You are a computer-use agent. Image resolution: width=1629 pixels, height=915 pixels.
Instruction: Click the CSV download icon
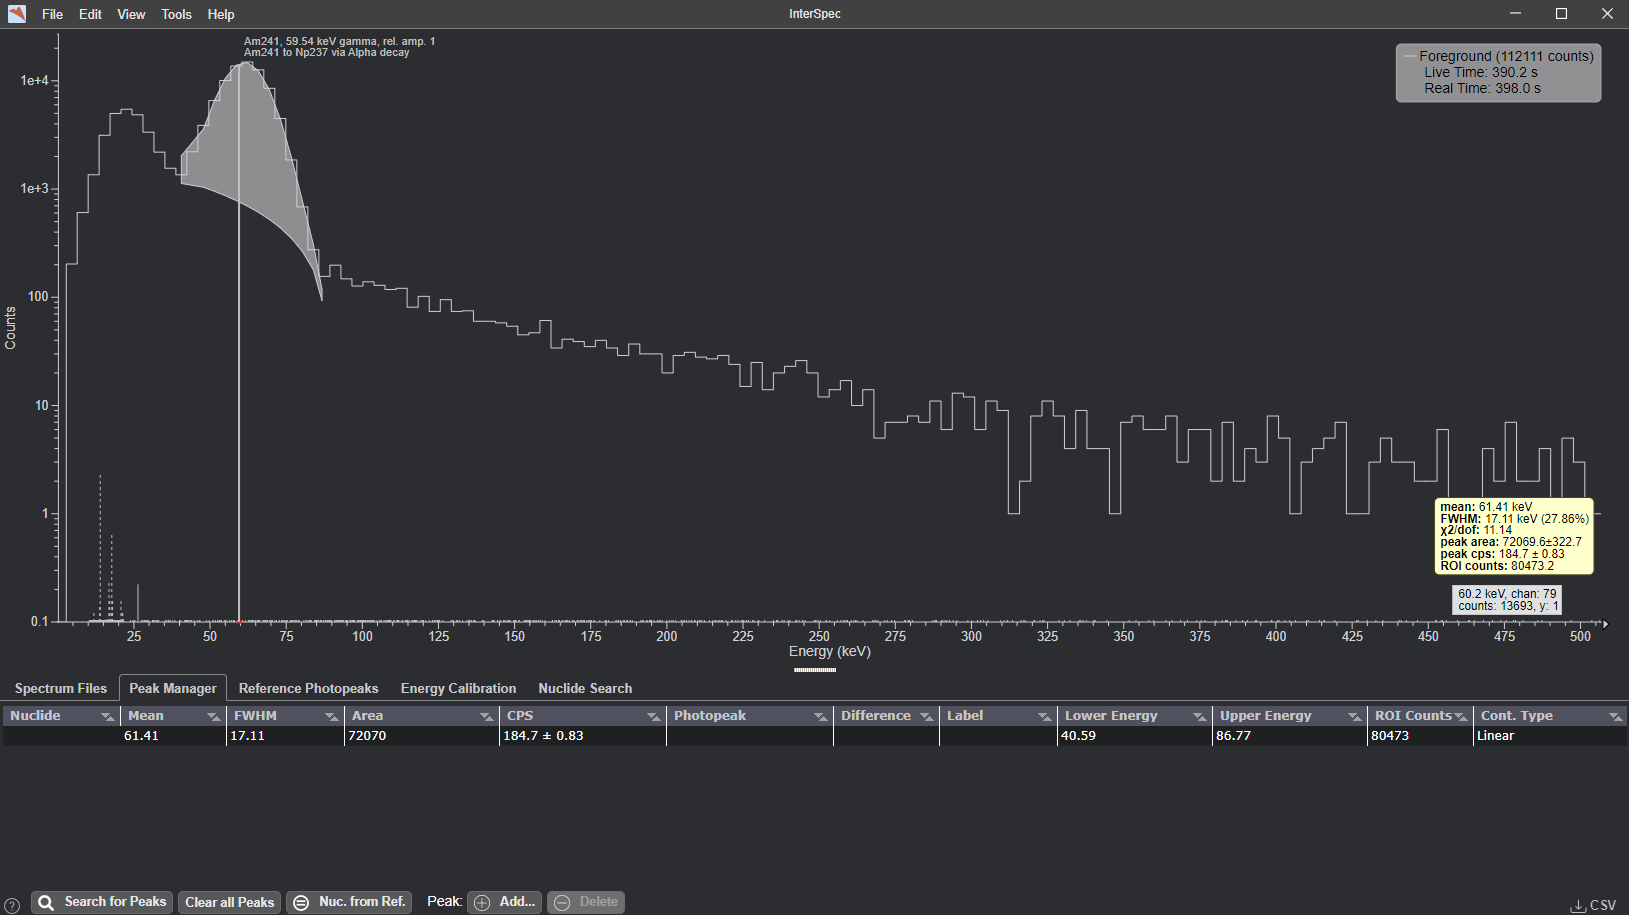(x=1577, y=905)
